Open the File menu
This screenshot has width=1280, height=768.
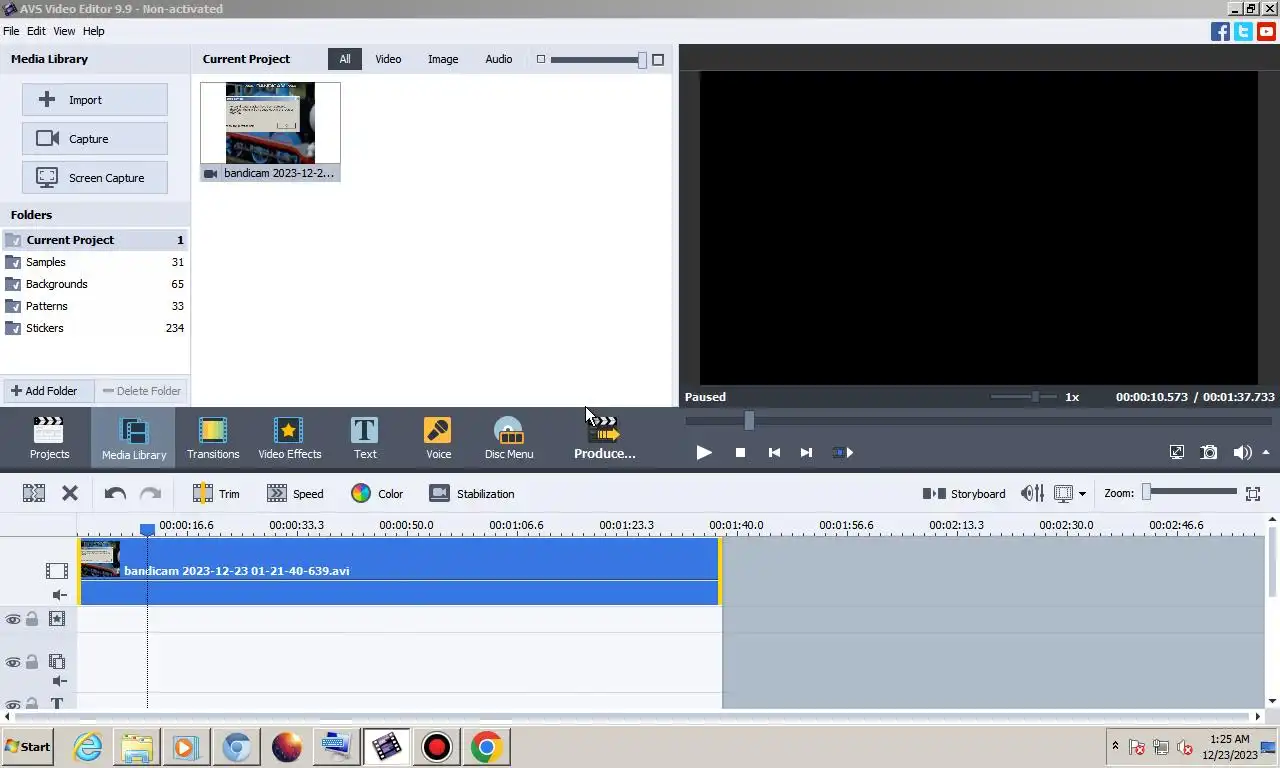[11, 31]
